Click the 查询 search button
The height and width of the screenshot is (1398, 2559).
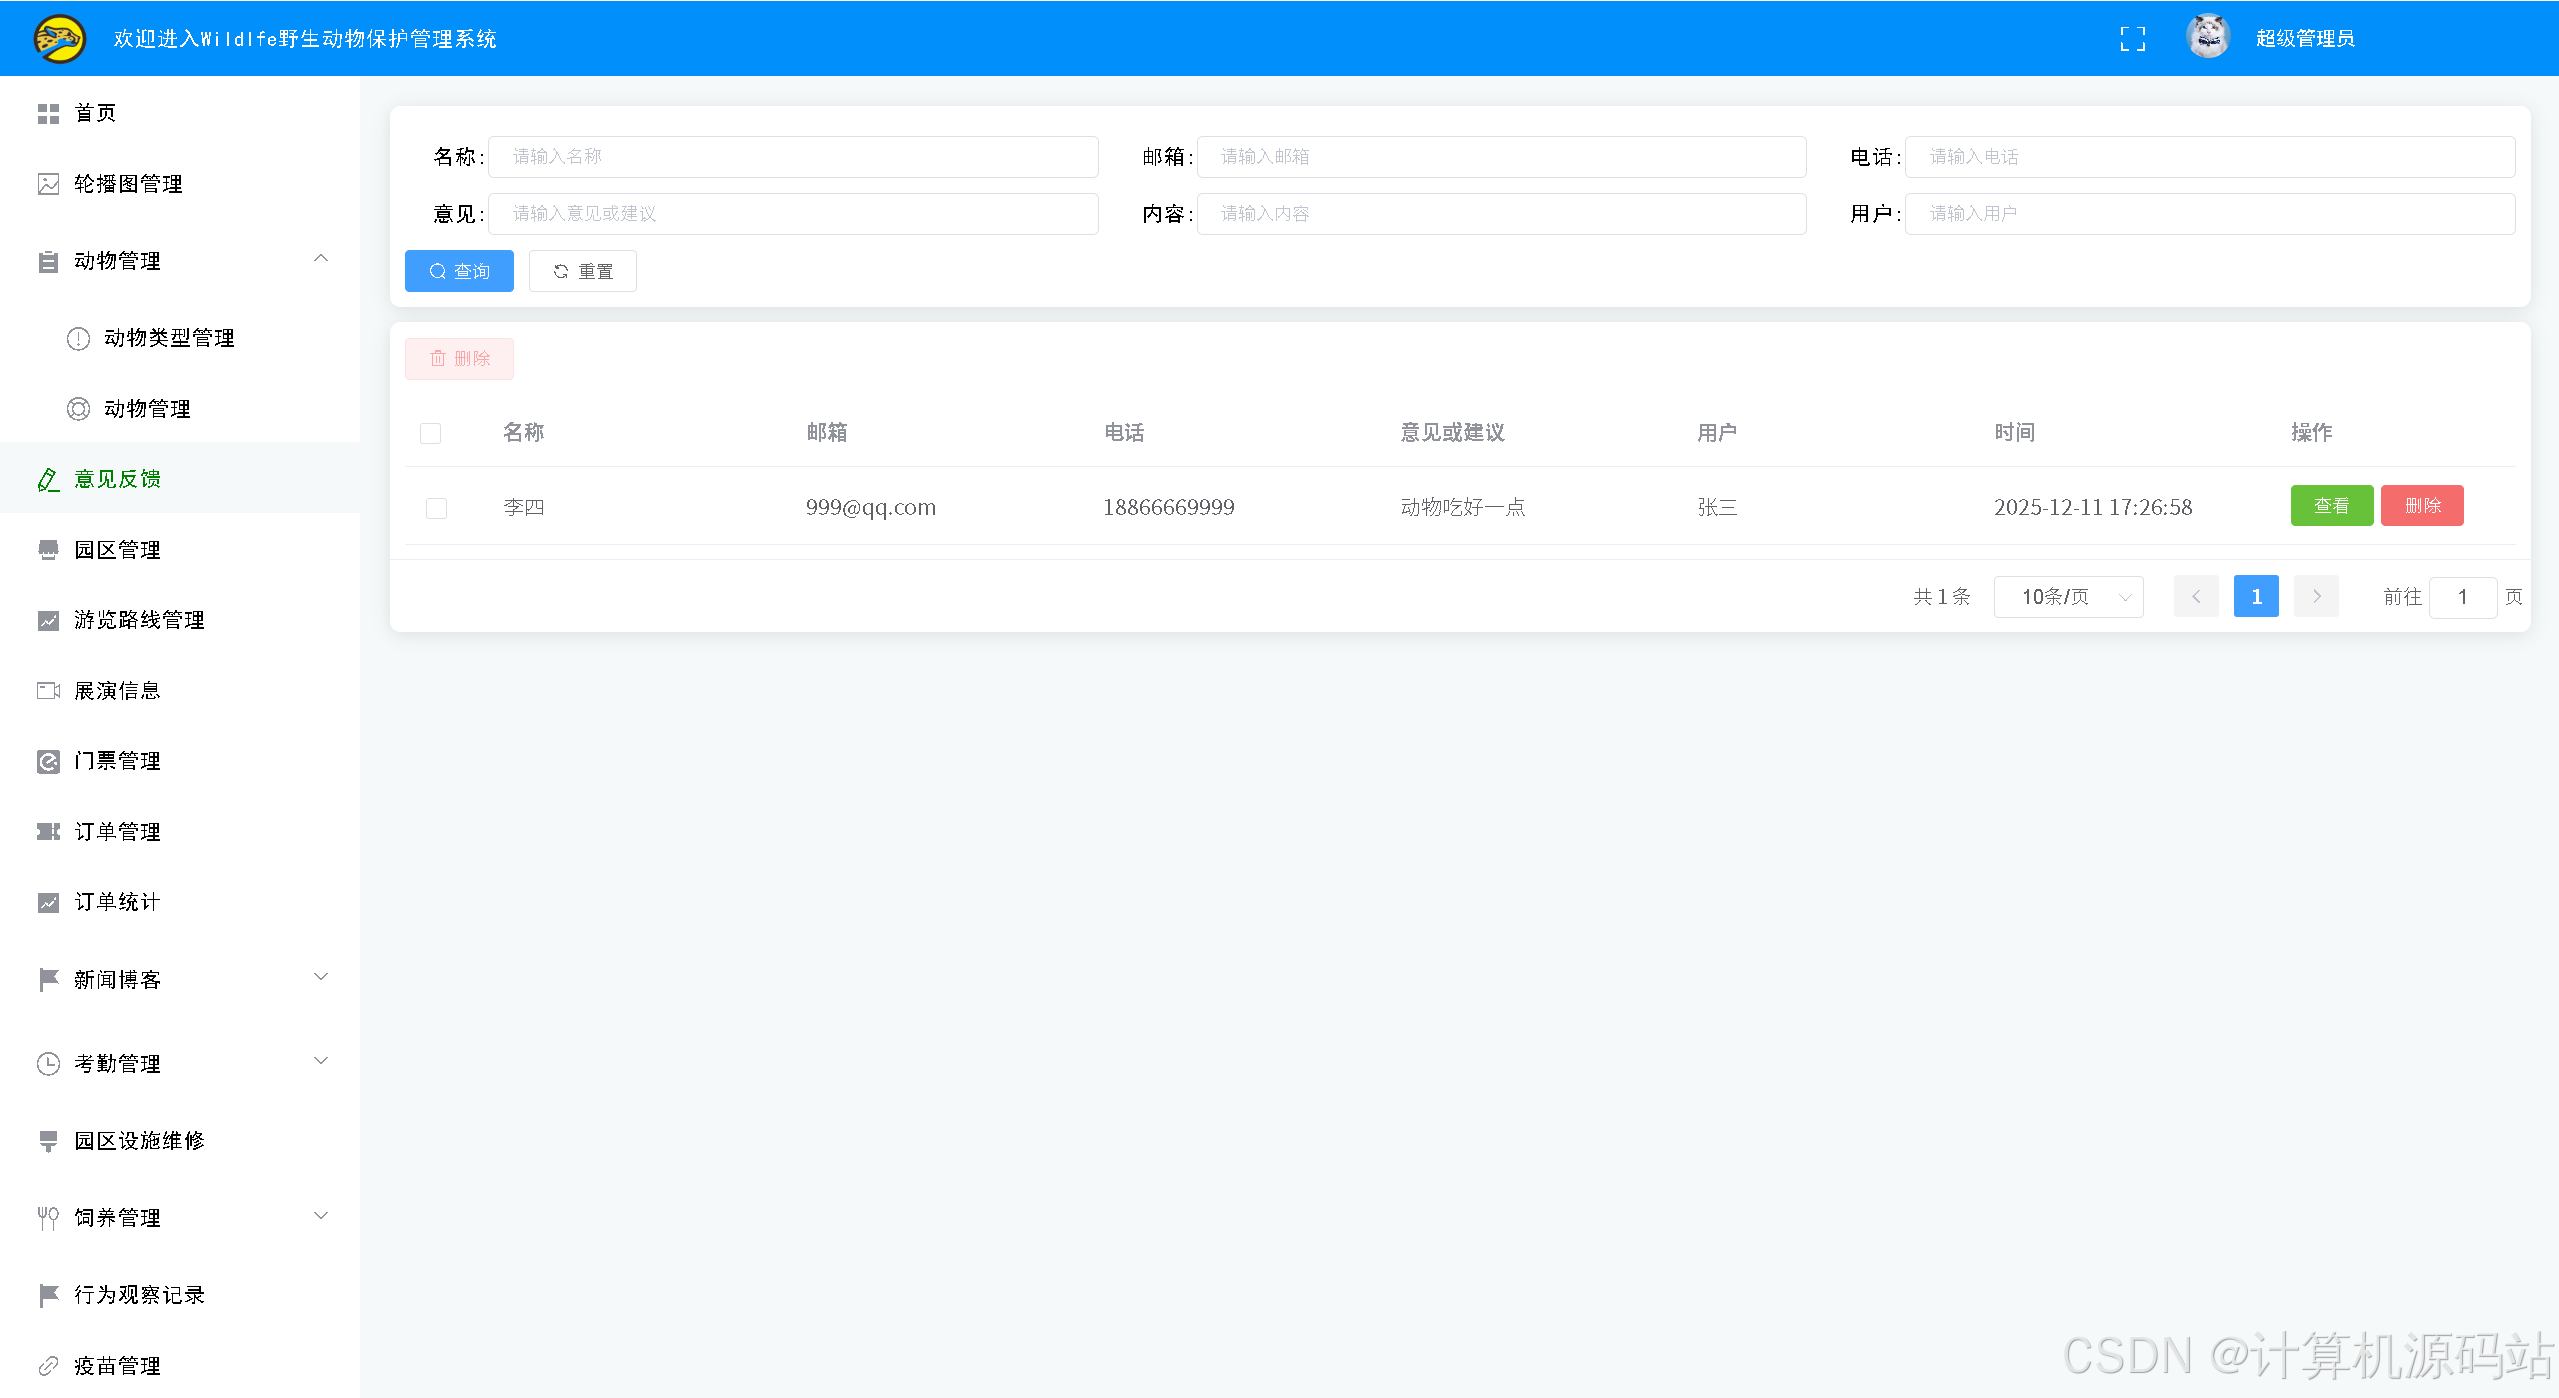[459, 271]
